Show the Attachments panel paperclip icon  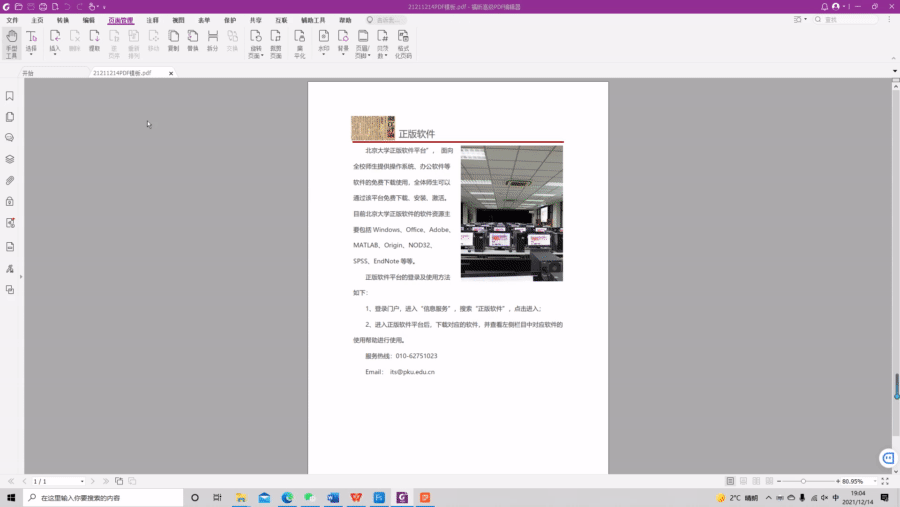point(10,181)
